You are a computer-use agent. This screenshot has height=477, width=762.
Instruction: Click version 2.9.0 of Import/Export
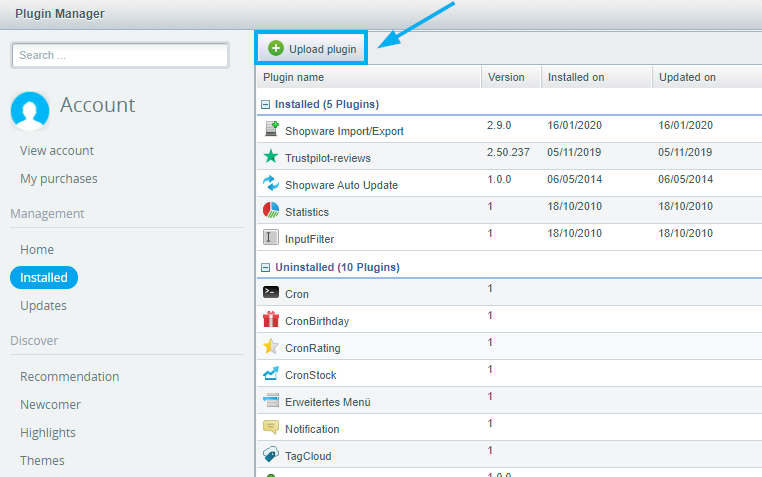click(499, 125)
